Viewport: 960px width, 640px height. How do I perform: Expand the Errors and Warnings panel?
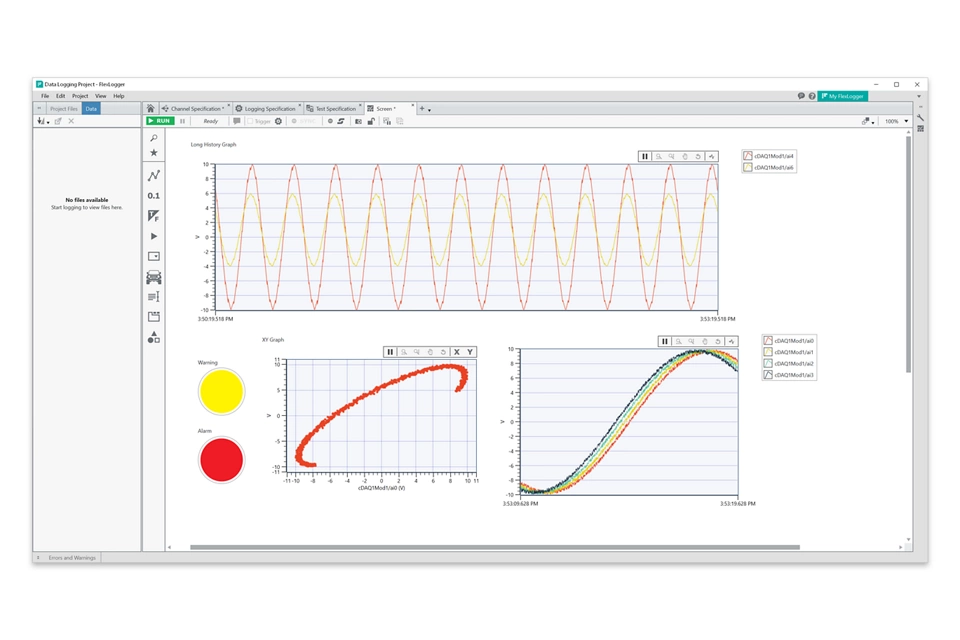(39, 558)
